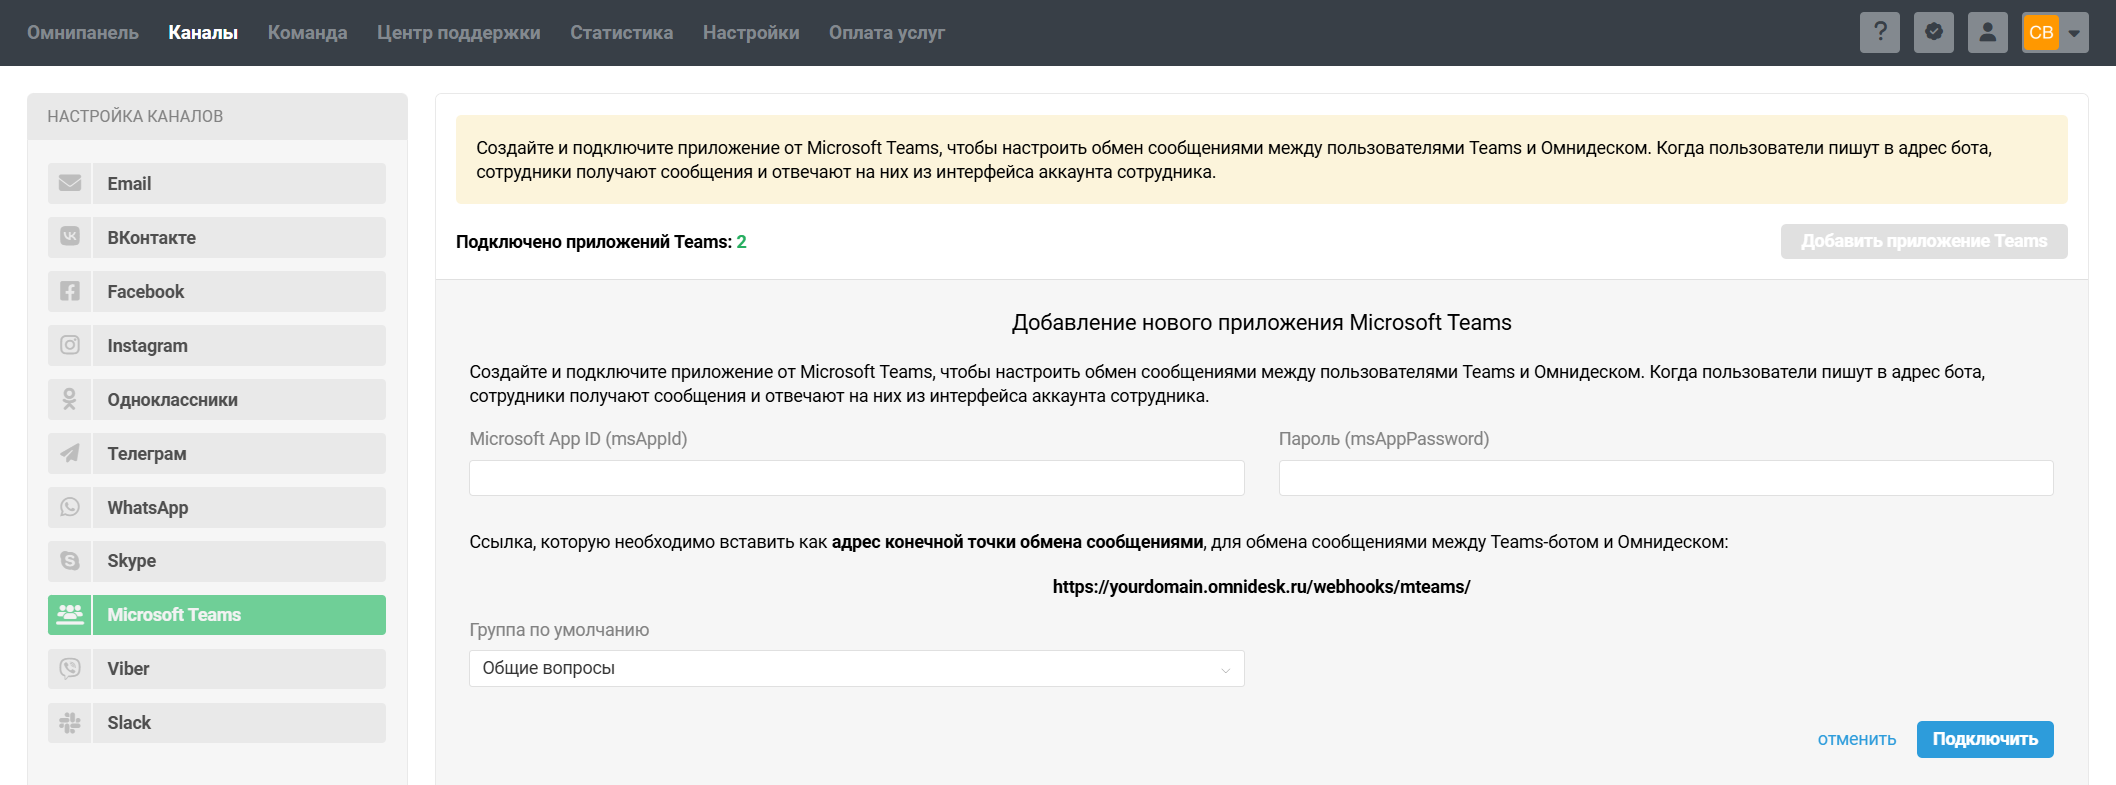Open Оплата услуг in top menu
This screenshot has width=2116, height=785.
(887, 32)
